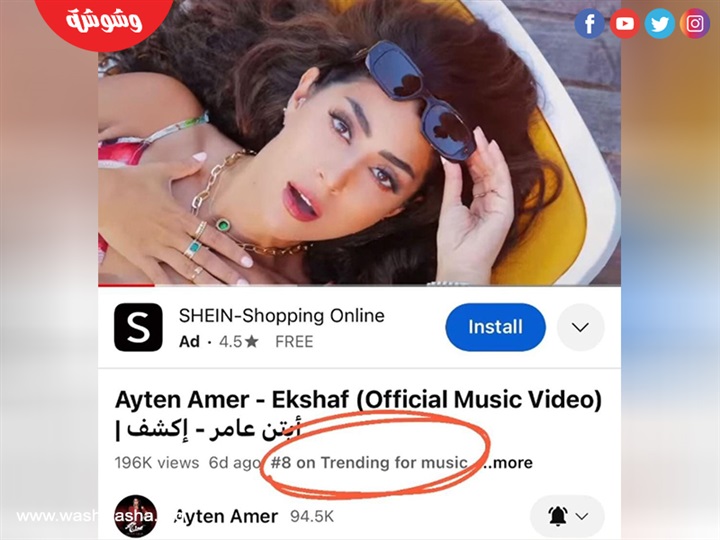Open SHEIN-Shopping Online ad title

coord(281,316)
